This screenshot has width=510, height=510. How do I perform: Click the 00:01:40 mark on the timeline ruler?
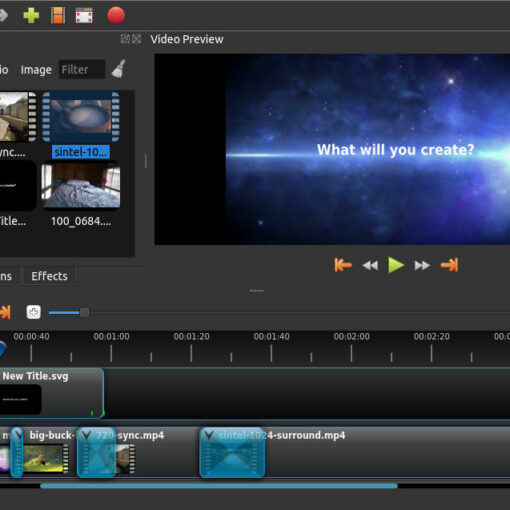(x=271, y=337)
